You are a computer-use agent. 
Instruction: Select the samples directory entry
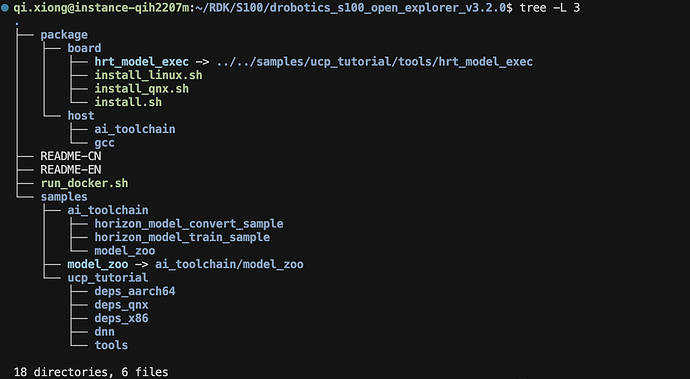click(64, 197)
